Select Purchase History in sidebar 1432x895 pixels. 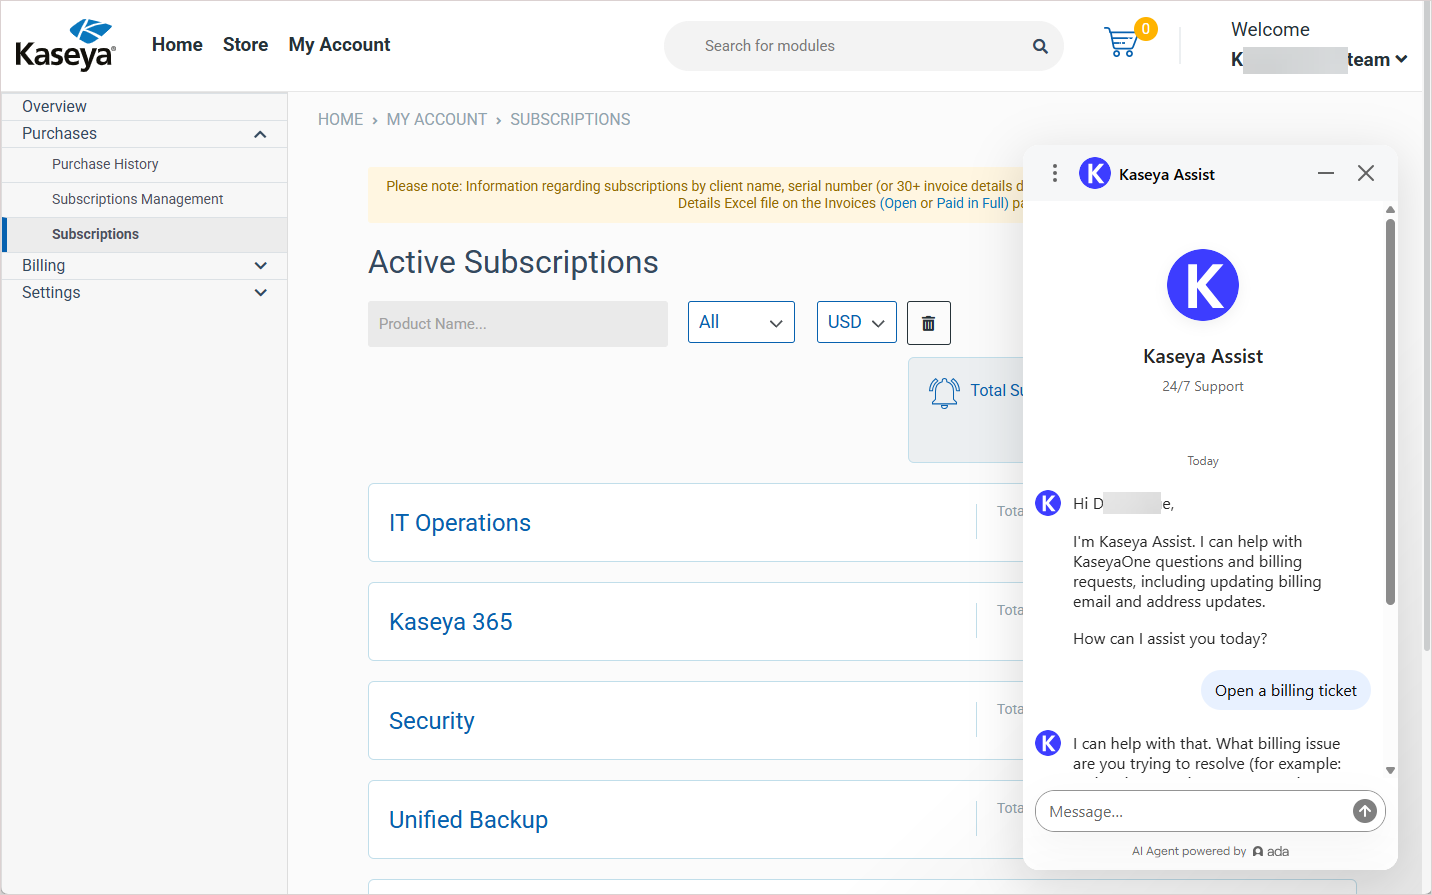pos(105,164)
